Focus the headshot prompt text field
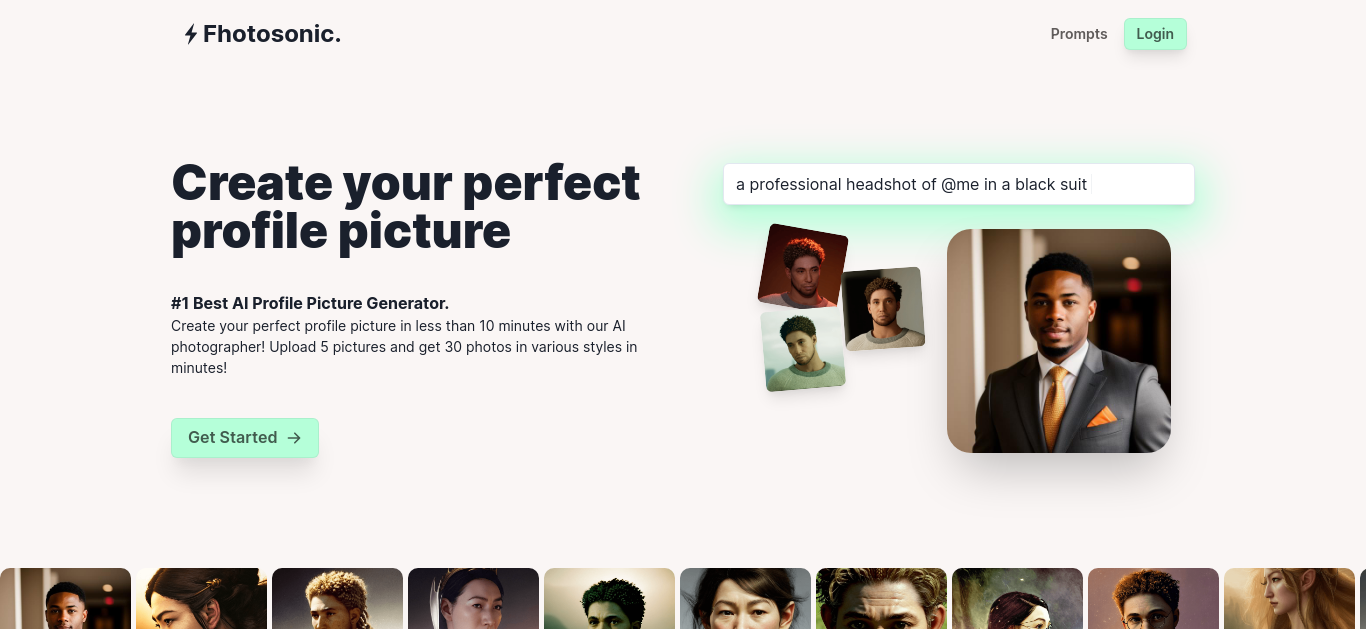Image resolution: width=1366 pixels, height=629 pixels. point(959,184)
